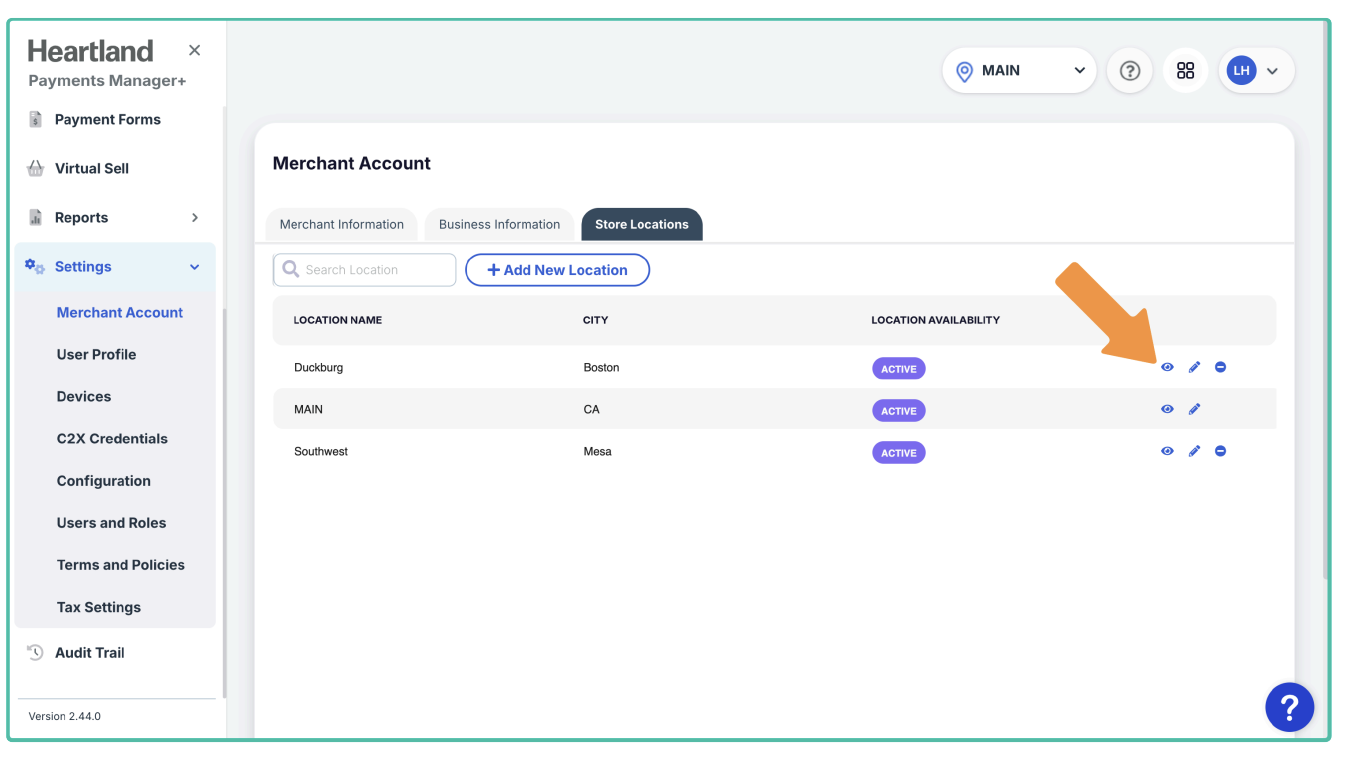
Task: Expand the LH user profile menu
Action: click(x=1255, y=71)
